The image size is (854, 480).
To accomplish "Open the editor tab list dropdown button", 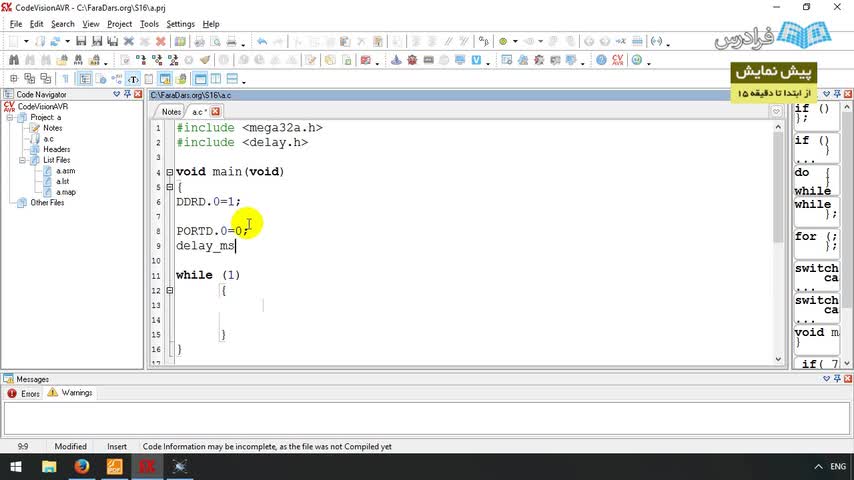I will [x=776, y=112].
